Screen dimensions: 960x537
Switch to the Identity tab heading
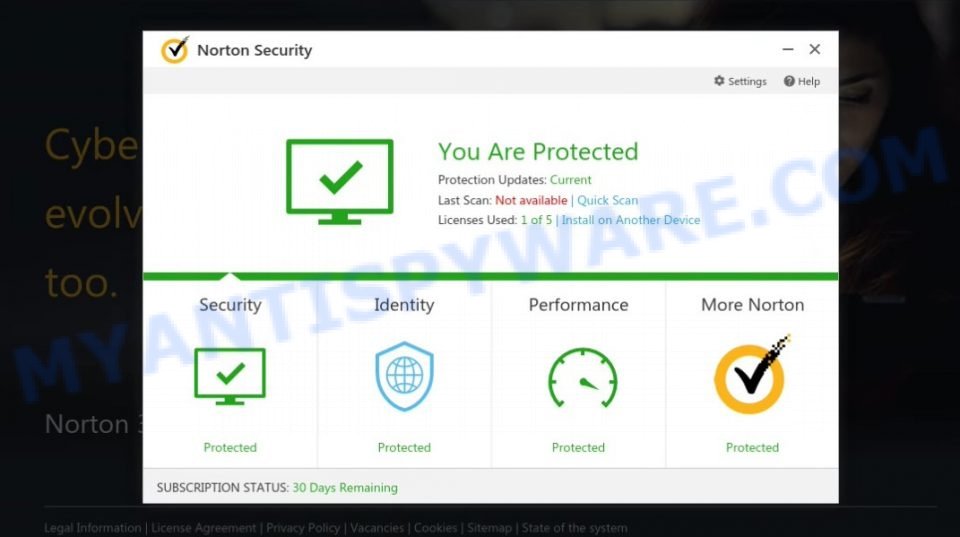pyautogui.click(x=404, y=305)
